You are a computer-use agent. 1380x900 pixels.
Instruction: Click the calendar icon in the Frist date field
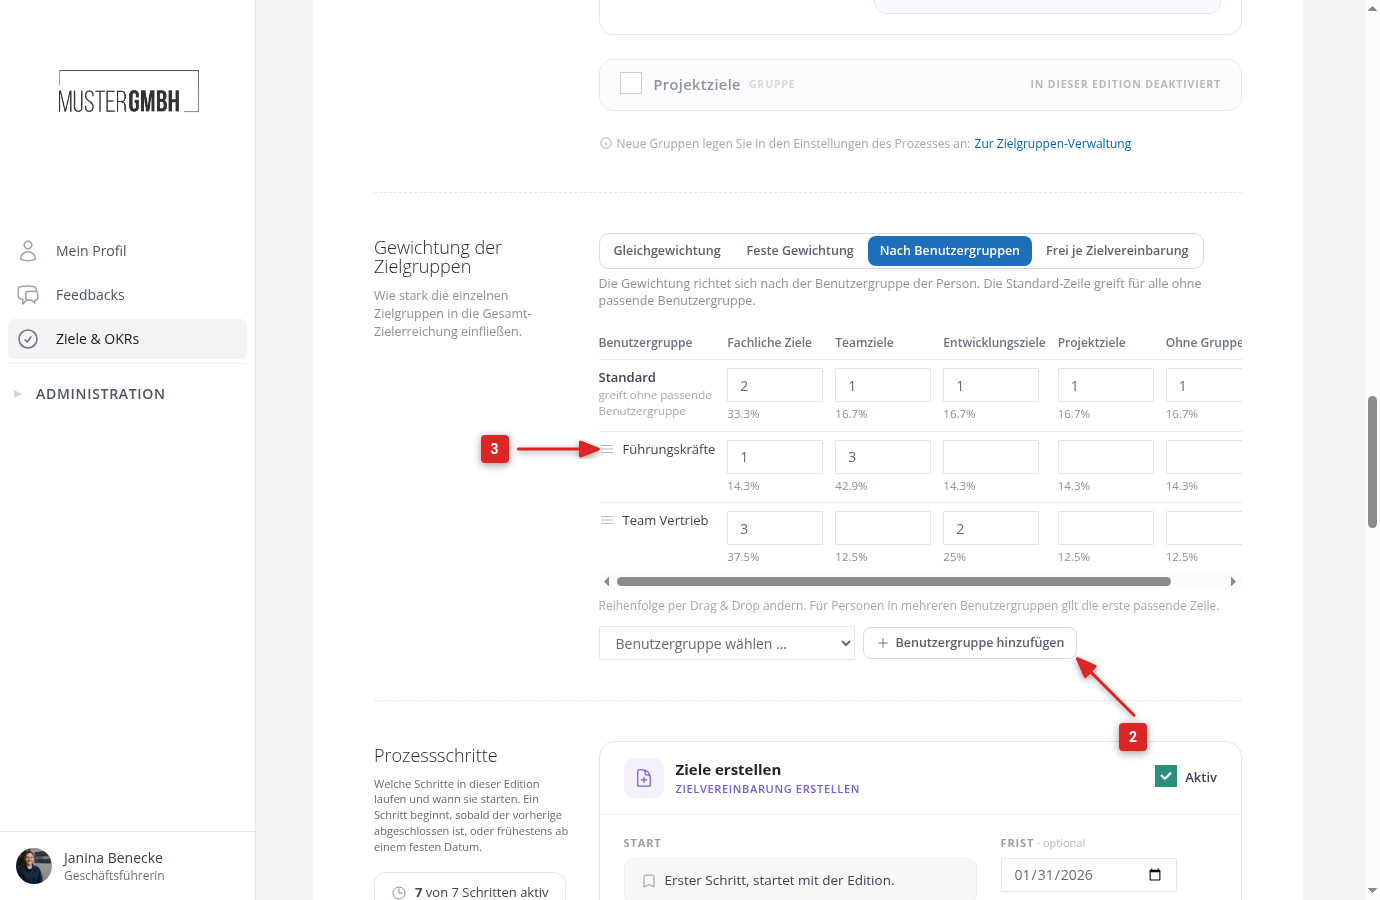click(x=1155, y=875)
